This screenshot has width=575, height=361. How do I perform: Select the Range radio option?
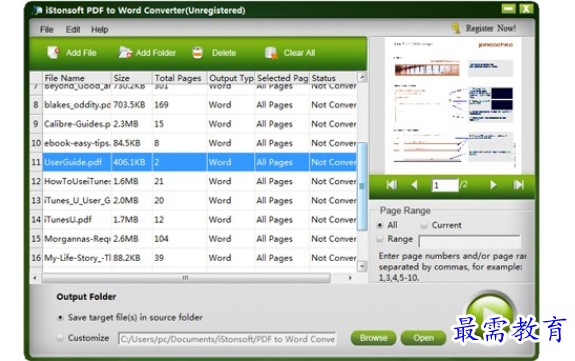[380, 239]
